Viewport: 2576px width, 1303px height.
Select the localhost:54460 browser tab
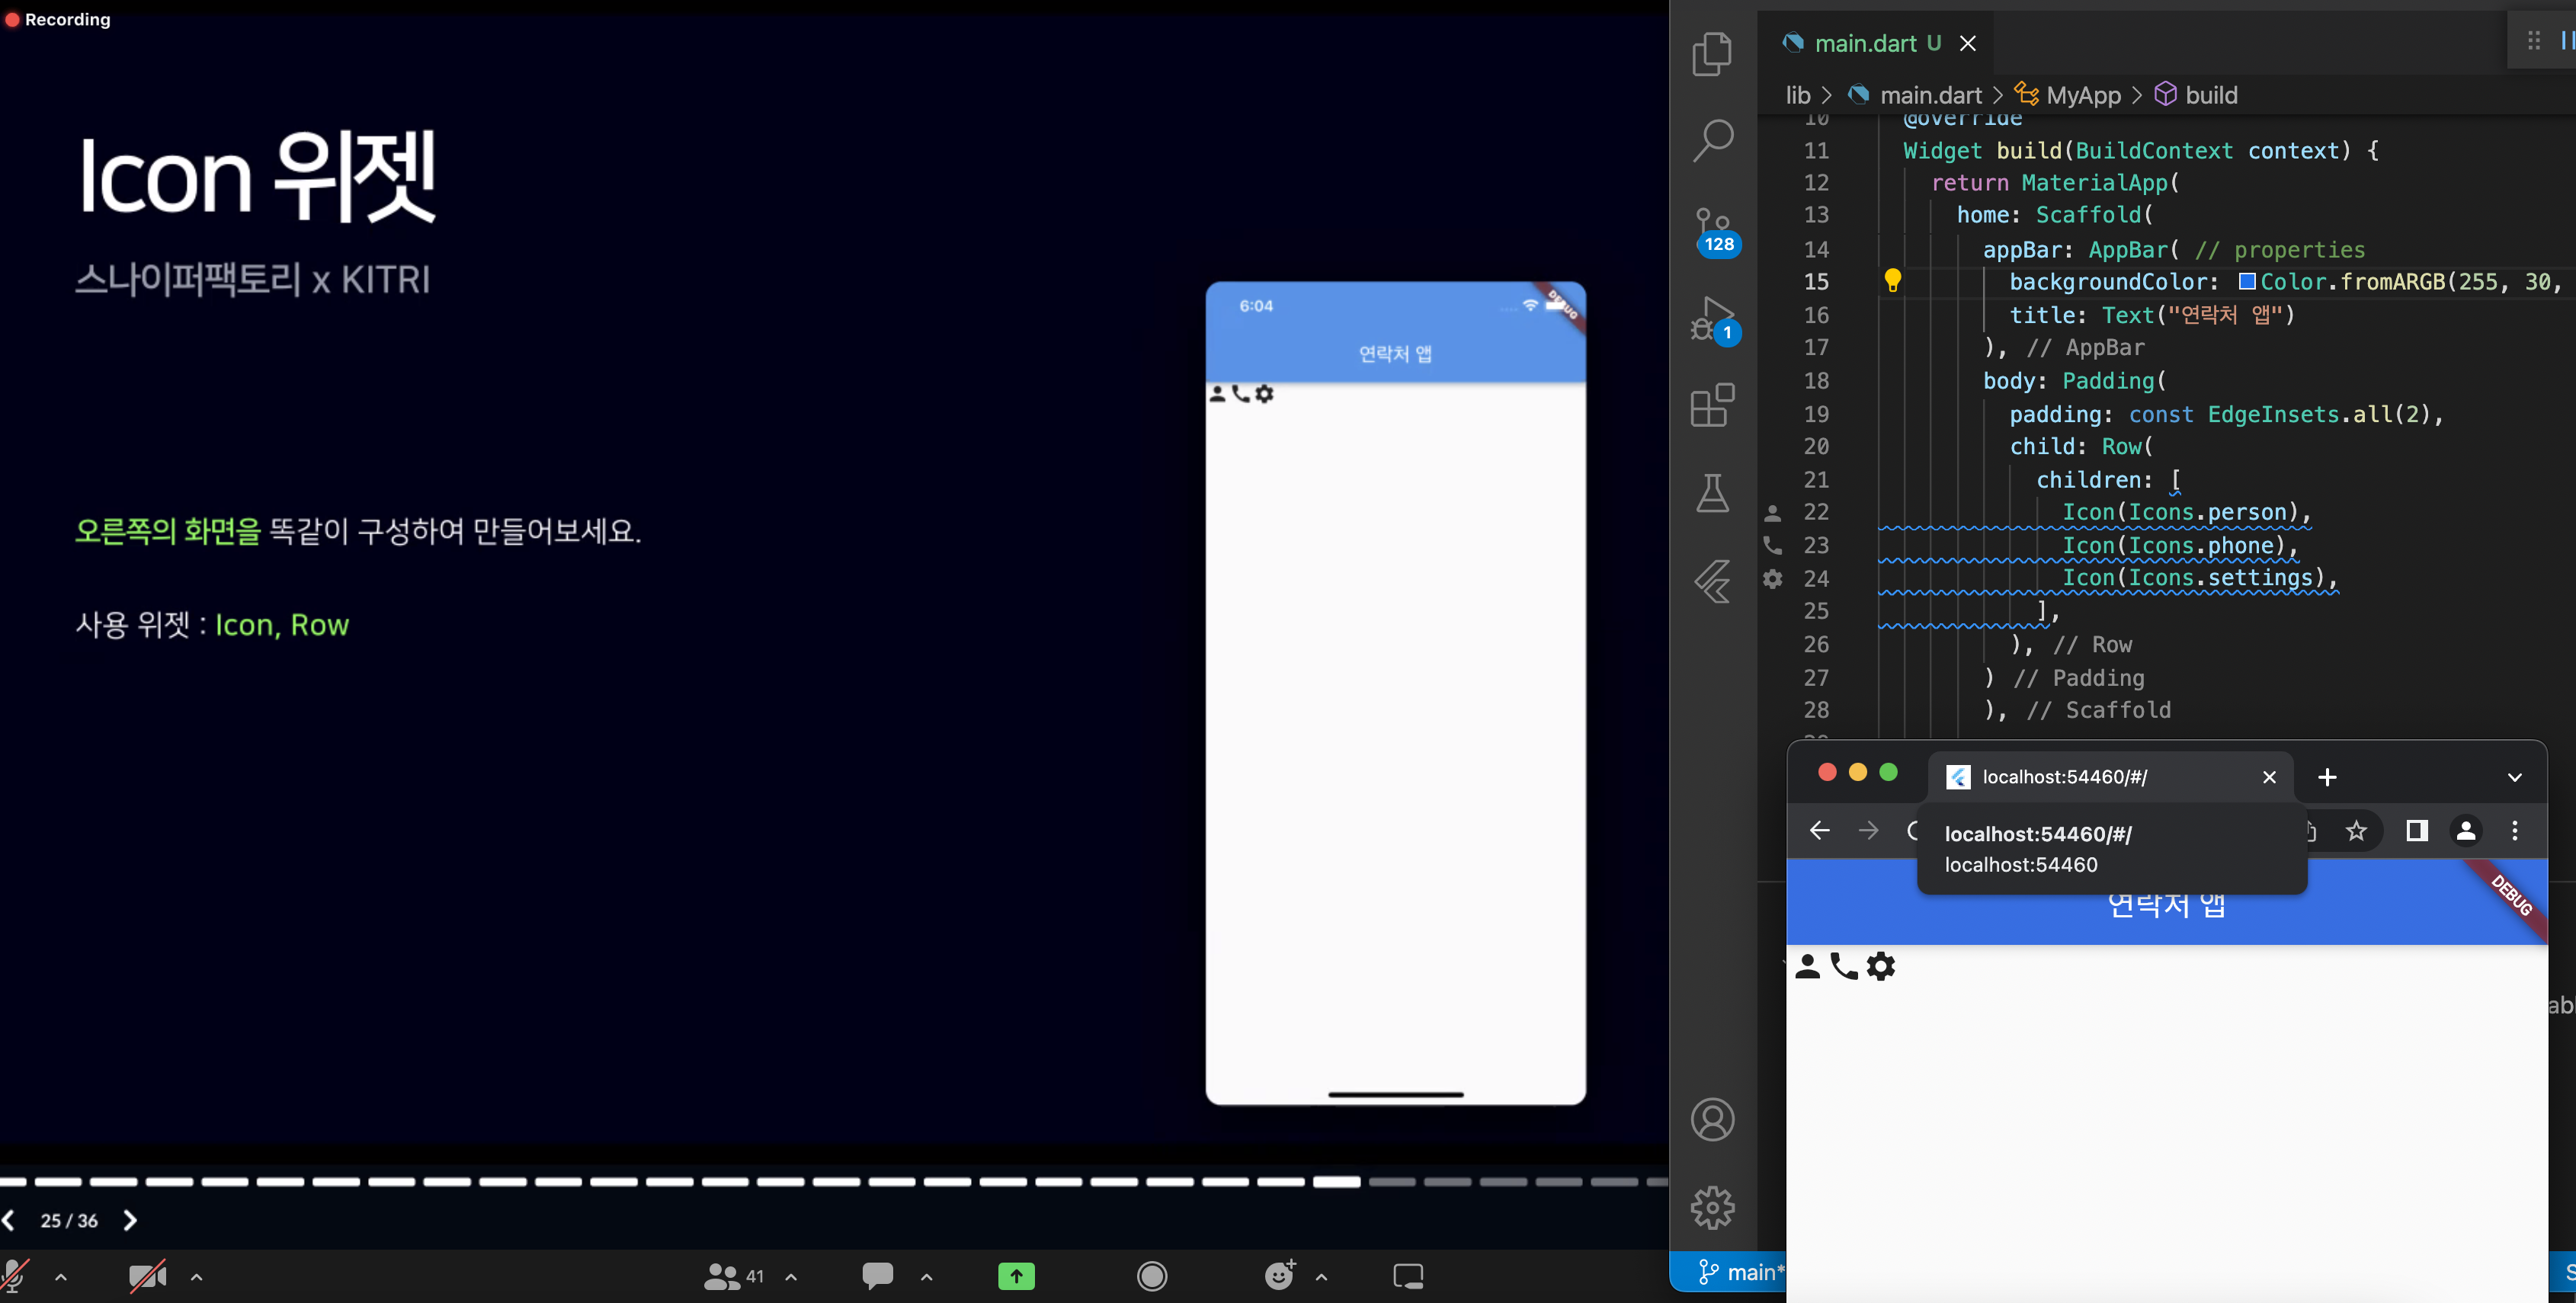pos(2064,777)
